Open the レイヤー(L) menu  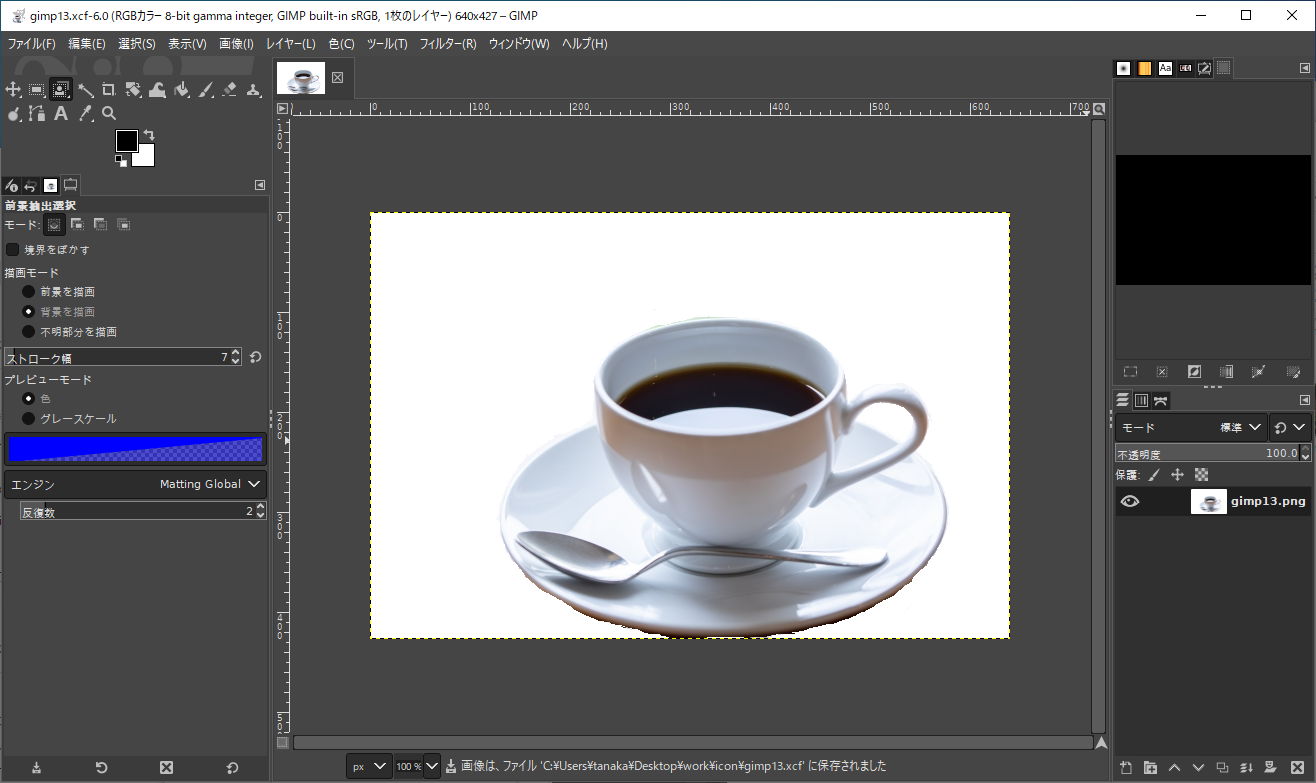[290, 44]
